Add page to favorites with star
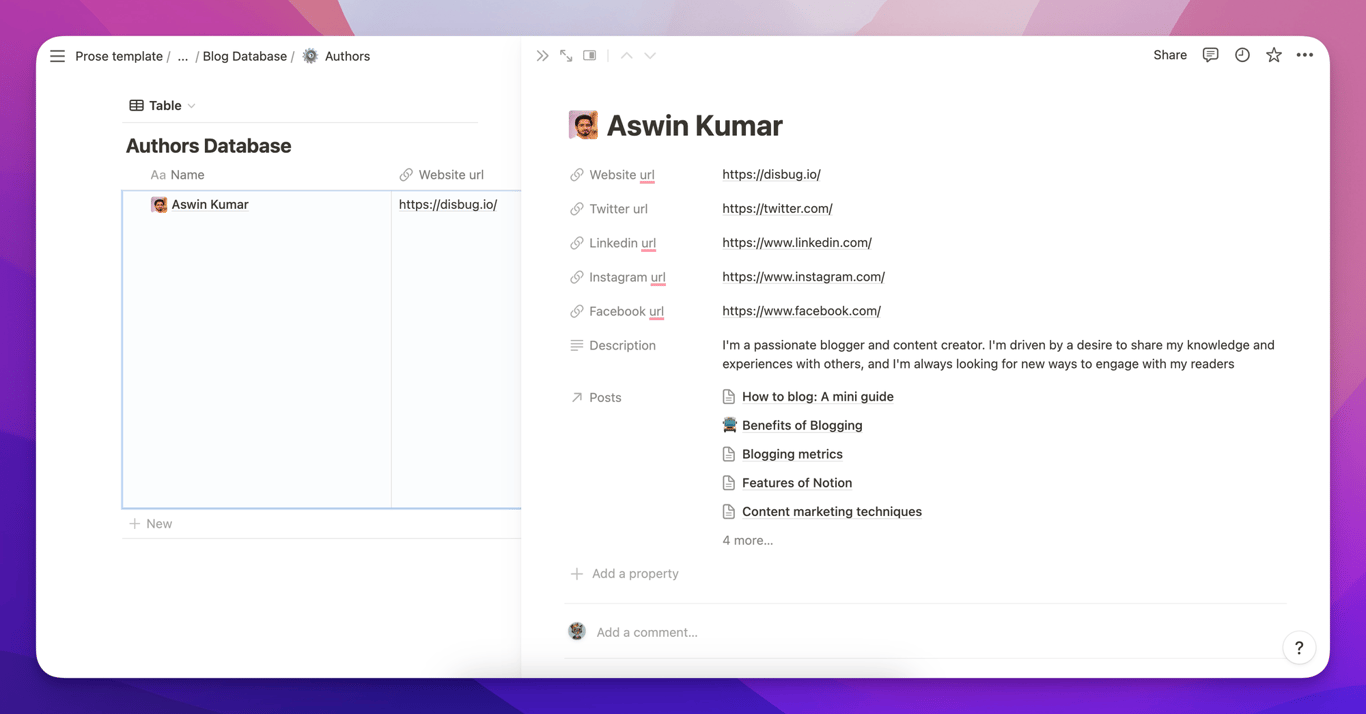The height and width of the screenshot is (714, 1366). [x=1273, y=55]
